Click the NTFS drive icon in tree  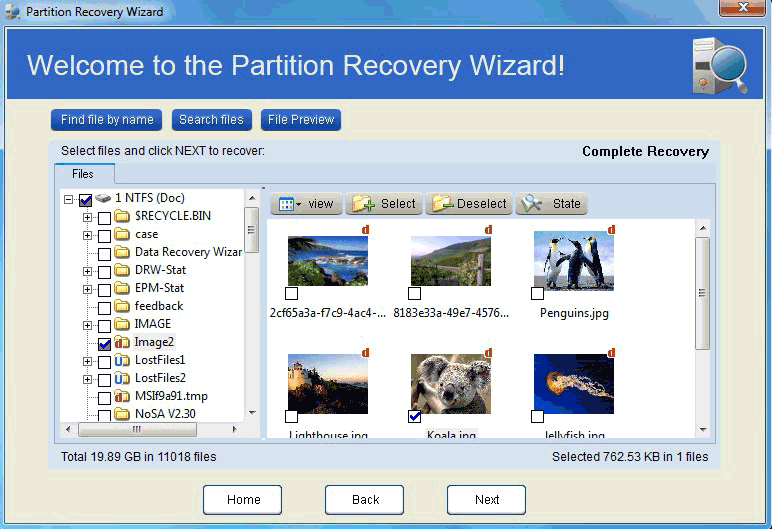pyautogui.click(x=104, y=198)
